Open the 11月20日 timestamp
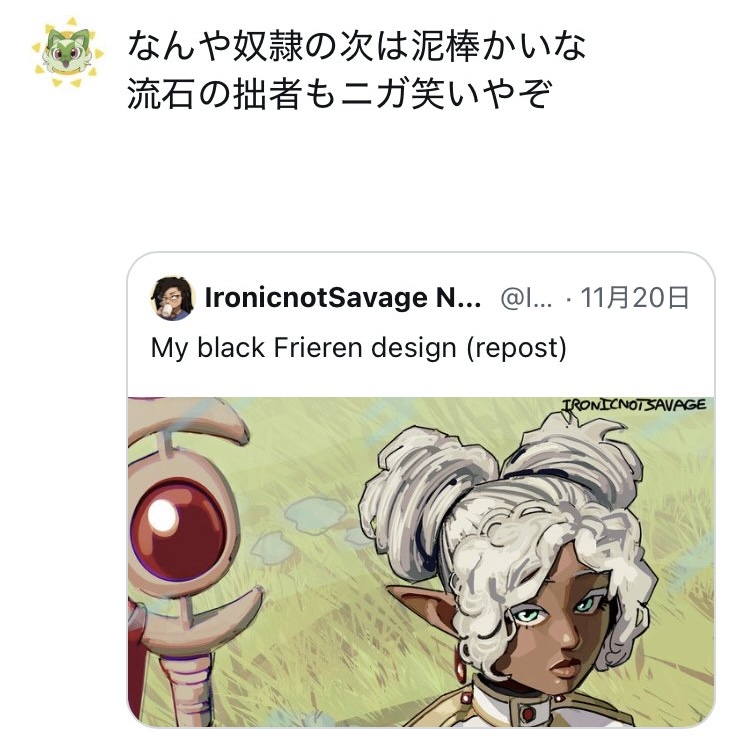Screen dimensions: 750x743 (634, 298)
